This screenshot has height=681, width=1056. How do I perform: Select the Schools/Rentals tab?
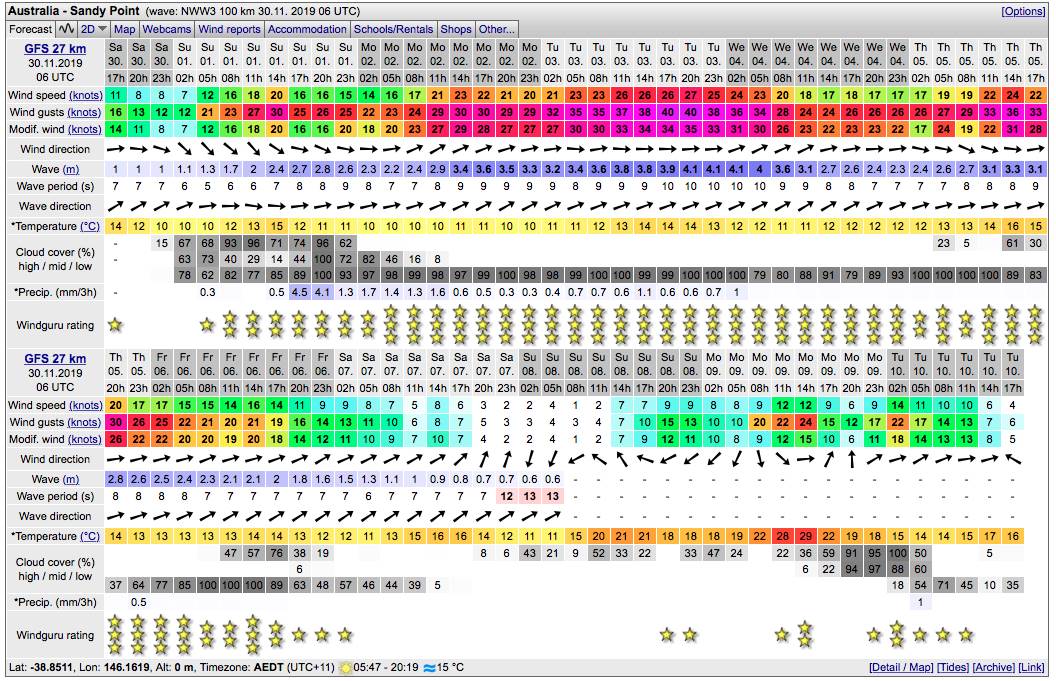point(394,29)
